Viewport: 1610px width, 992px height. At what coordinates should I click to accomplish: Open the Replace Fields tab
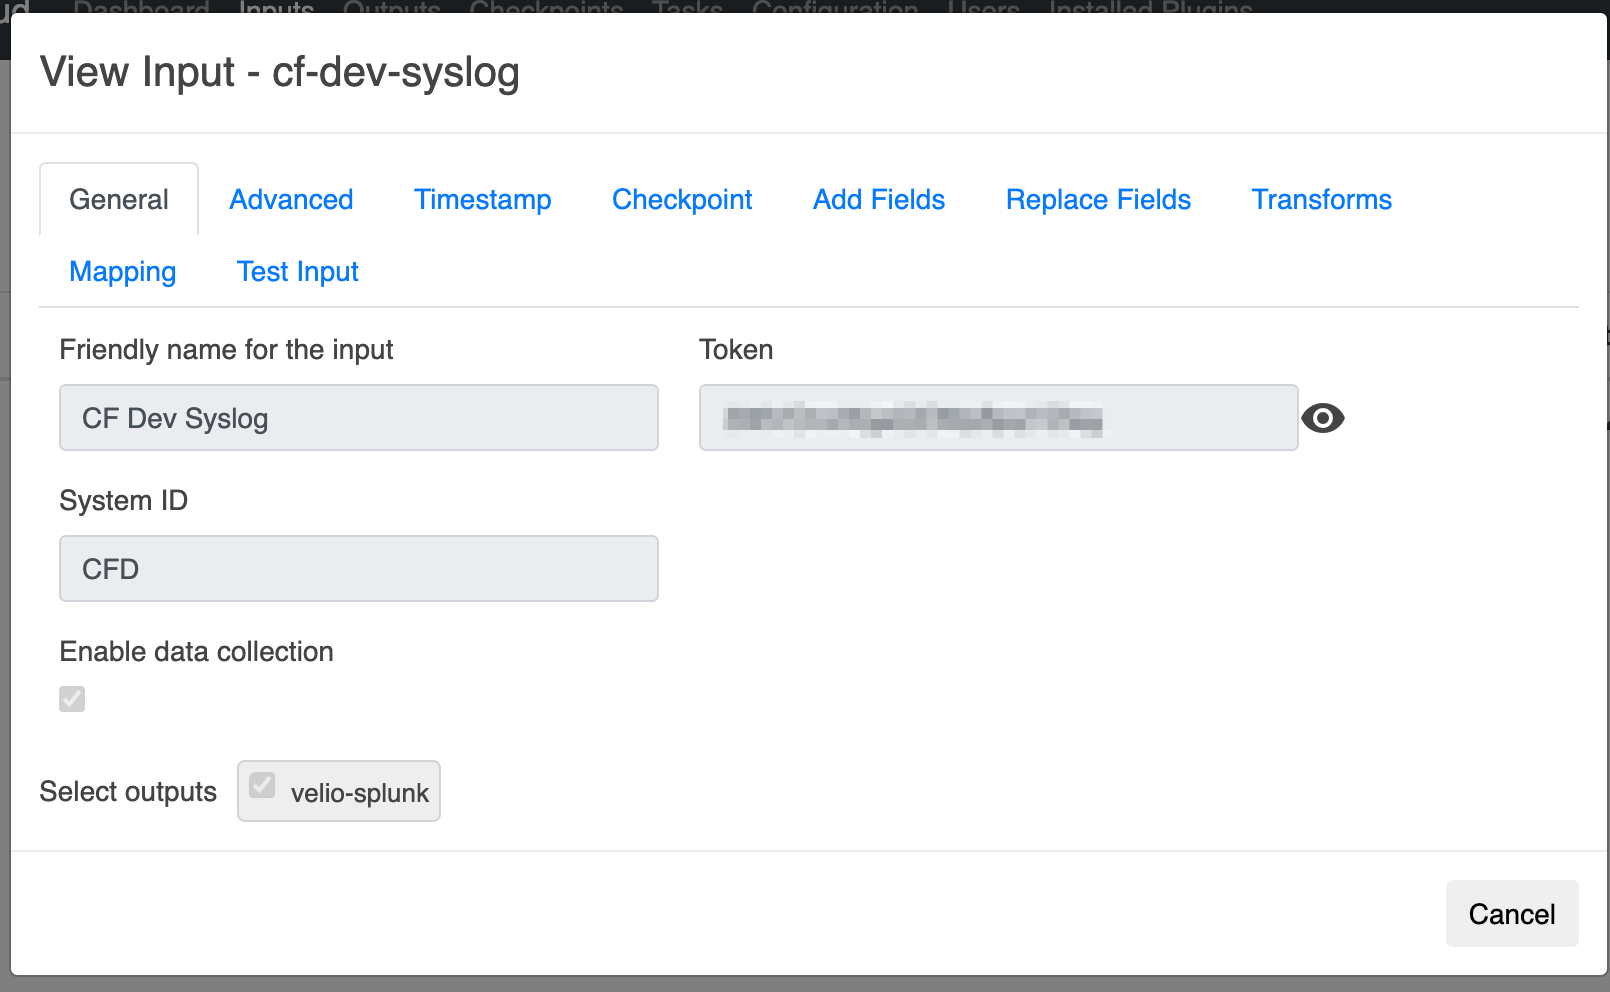(x=1098, y=200)
